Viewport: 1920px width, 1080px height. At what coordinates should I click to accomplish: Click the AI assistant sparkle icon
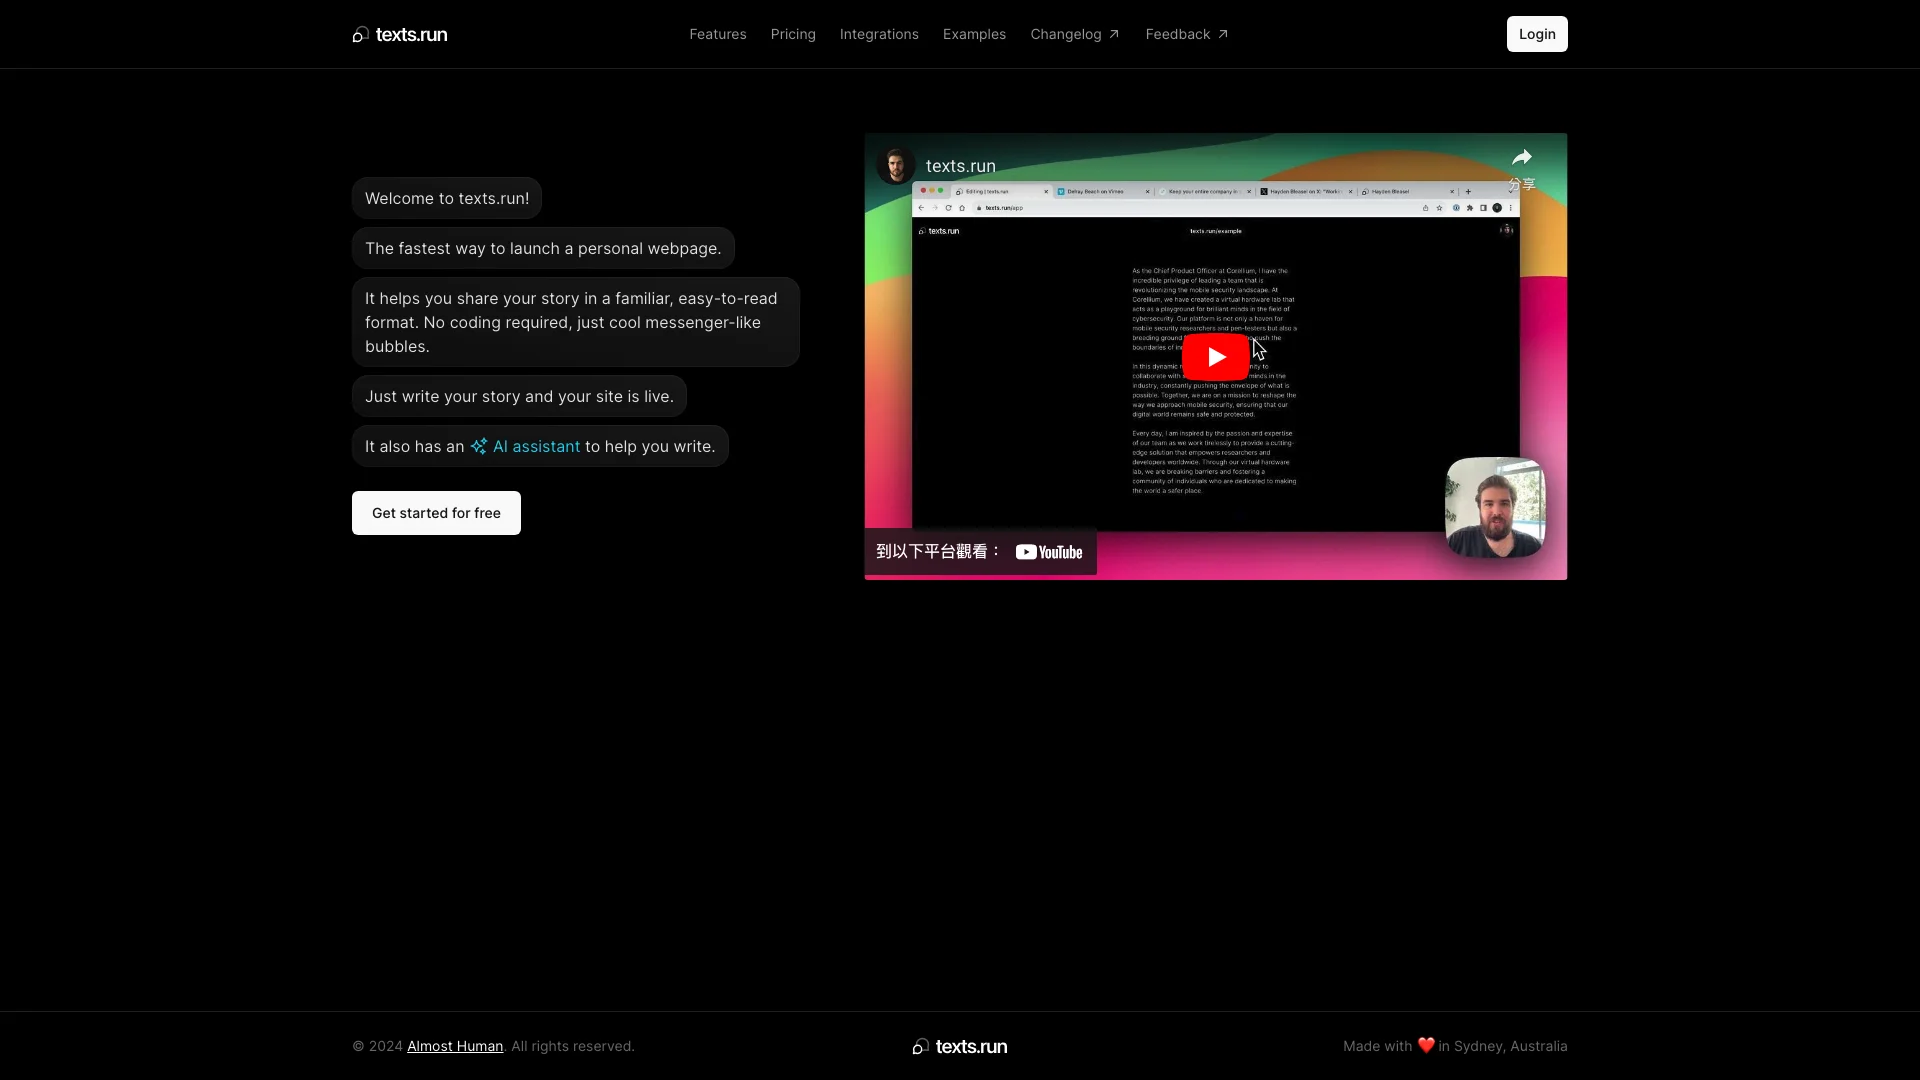pos(479,446)
